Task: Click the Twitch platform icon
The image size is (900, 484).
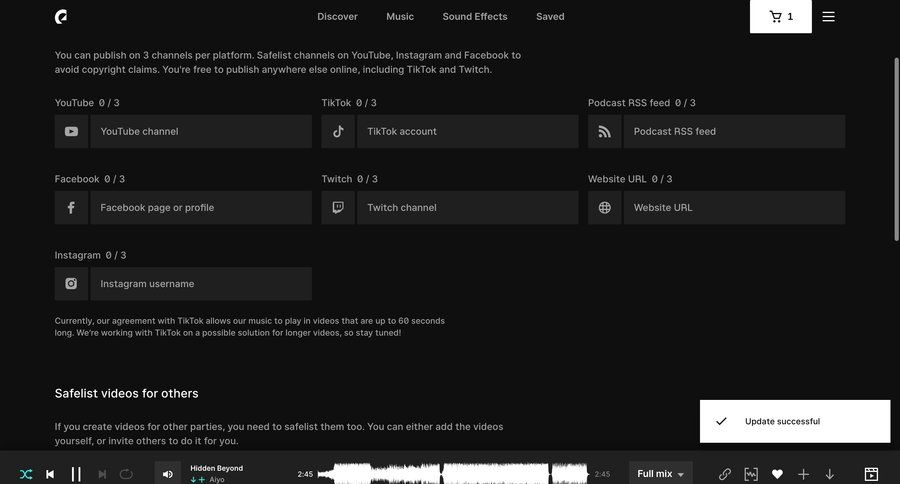Action: click(x=338, y=208)
